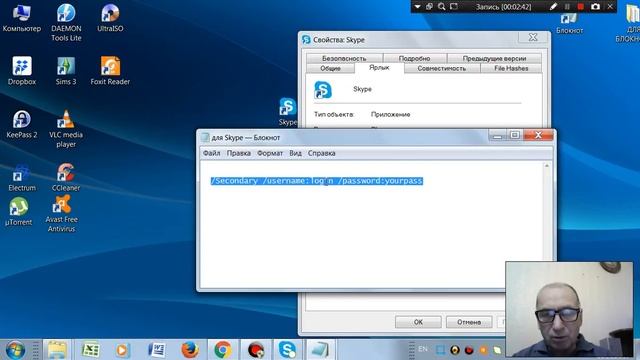Select the Блокнот desktop shortcut
This screenshot has height=360, width=640.
click(569, 24)
